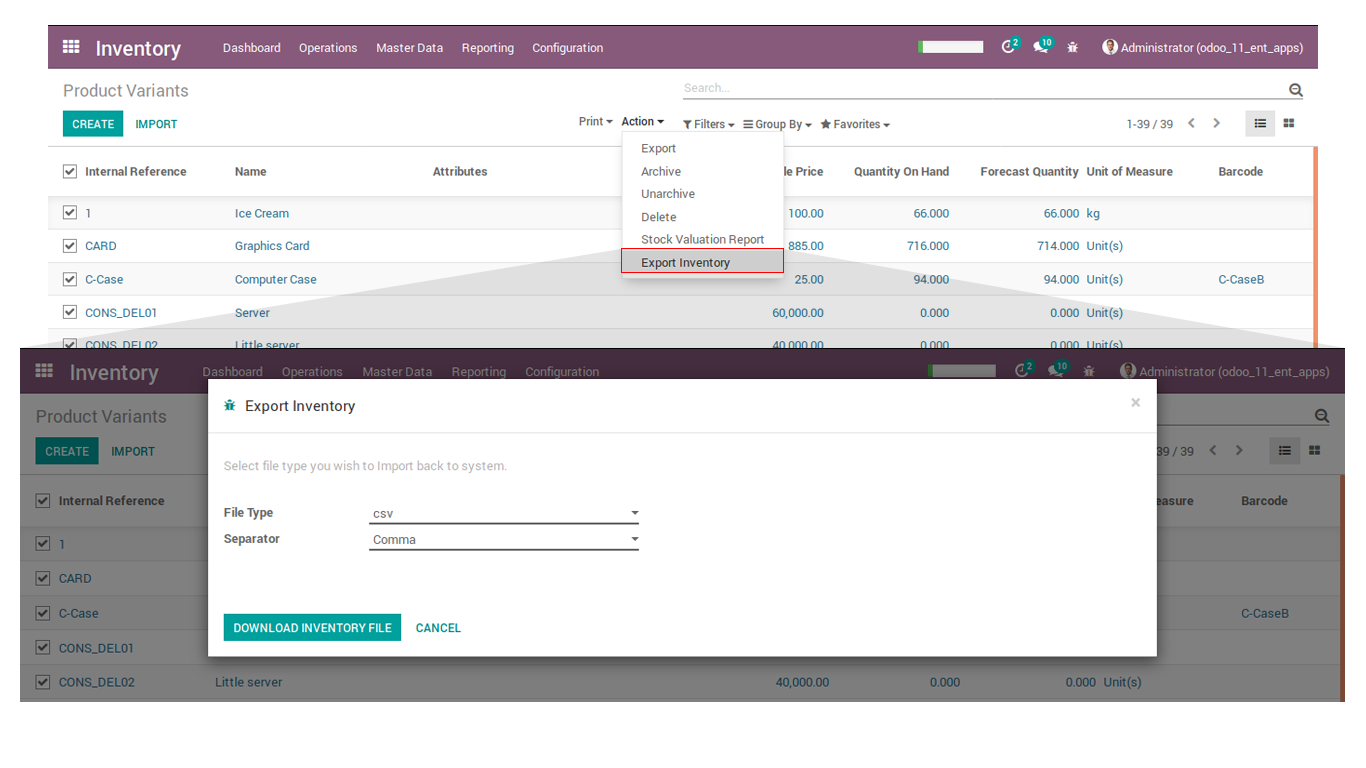Viewport: 1366px width, 768px height.
Task: Open apps grid menu in upper Inventory header
Action: (71, 47)
